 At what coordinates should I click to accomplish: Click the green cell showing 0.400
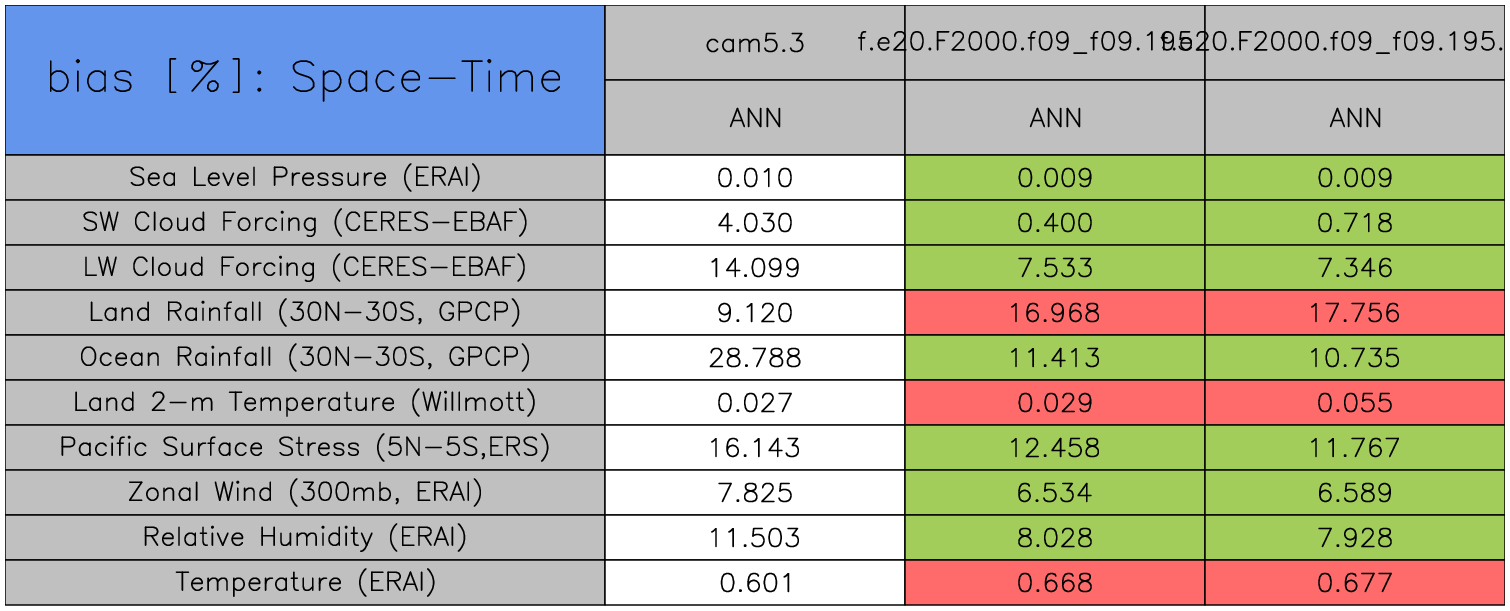[1055, 223]
